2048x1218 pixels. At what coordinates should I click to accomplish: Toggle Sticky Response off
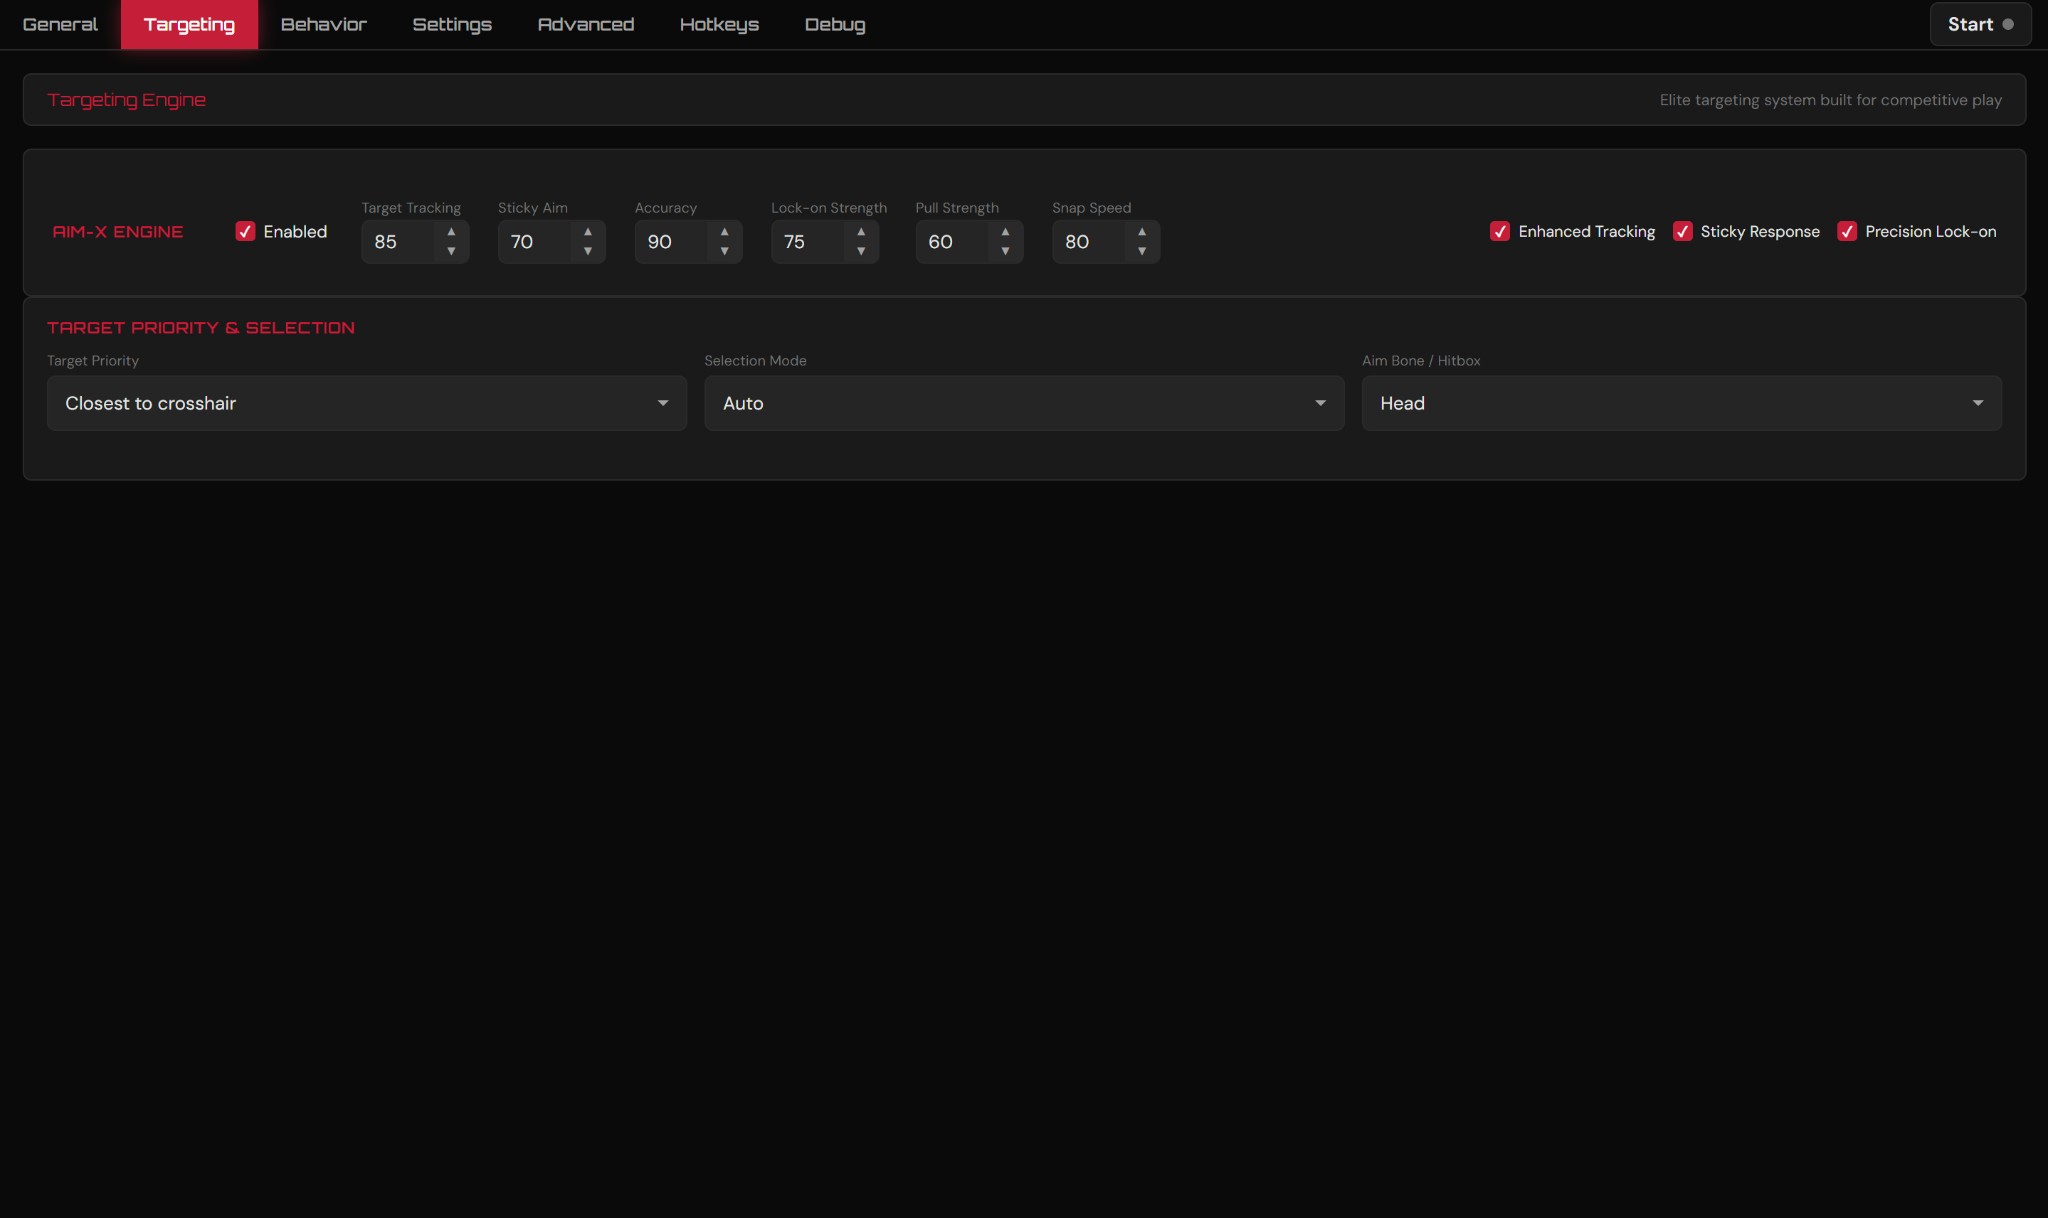coord(1683,231)
